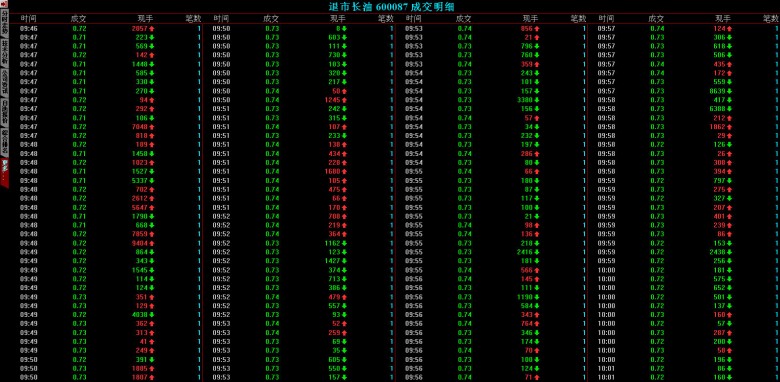
Task: Click the first column's 笔数 header
Action: 194,18
